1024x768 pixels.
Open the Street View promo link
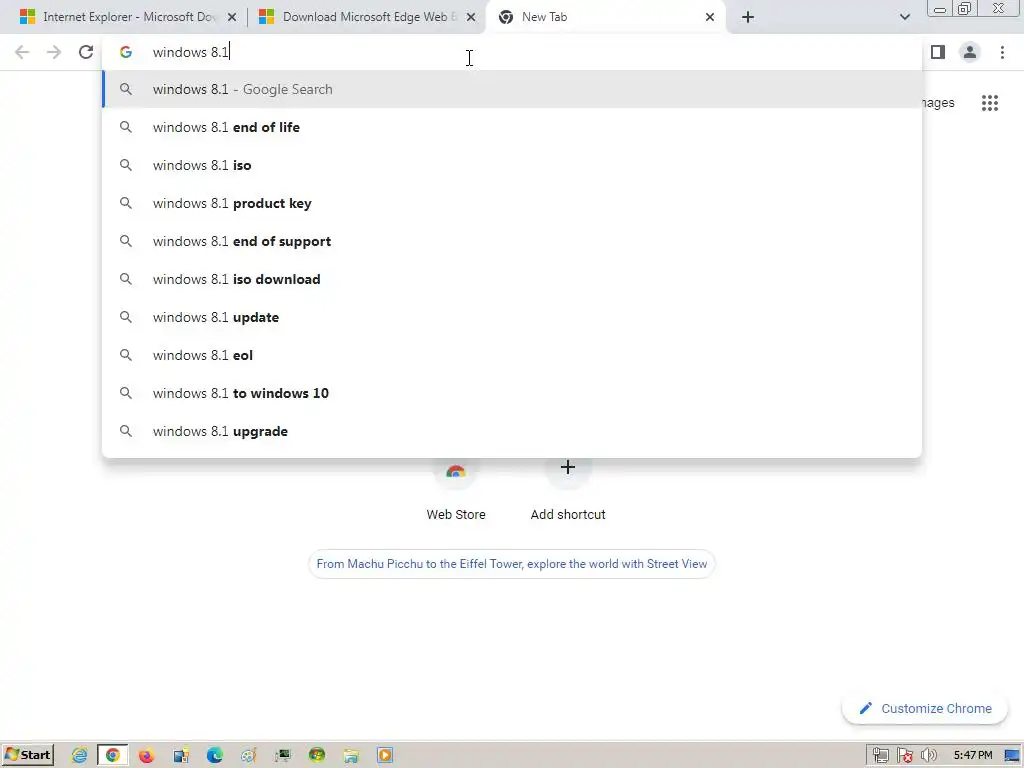511,564
